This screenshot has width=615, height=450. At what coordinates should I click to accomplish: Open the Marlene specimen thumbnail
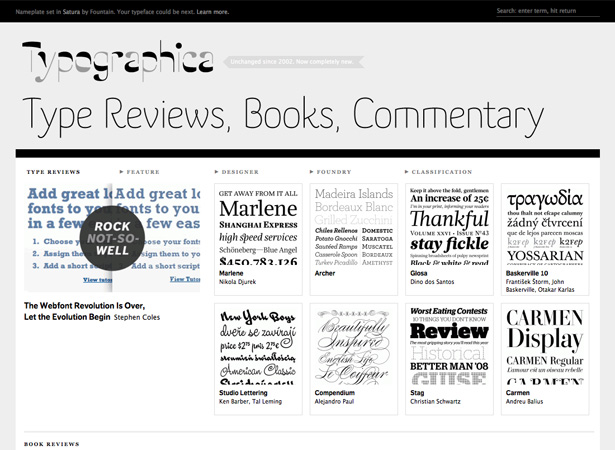258,227
